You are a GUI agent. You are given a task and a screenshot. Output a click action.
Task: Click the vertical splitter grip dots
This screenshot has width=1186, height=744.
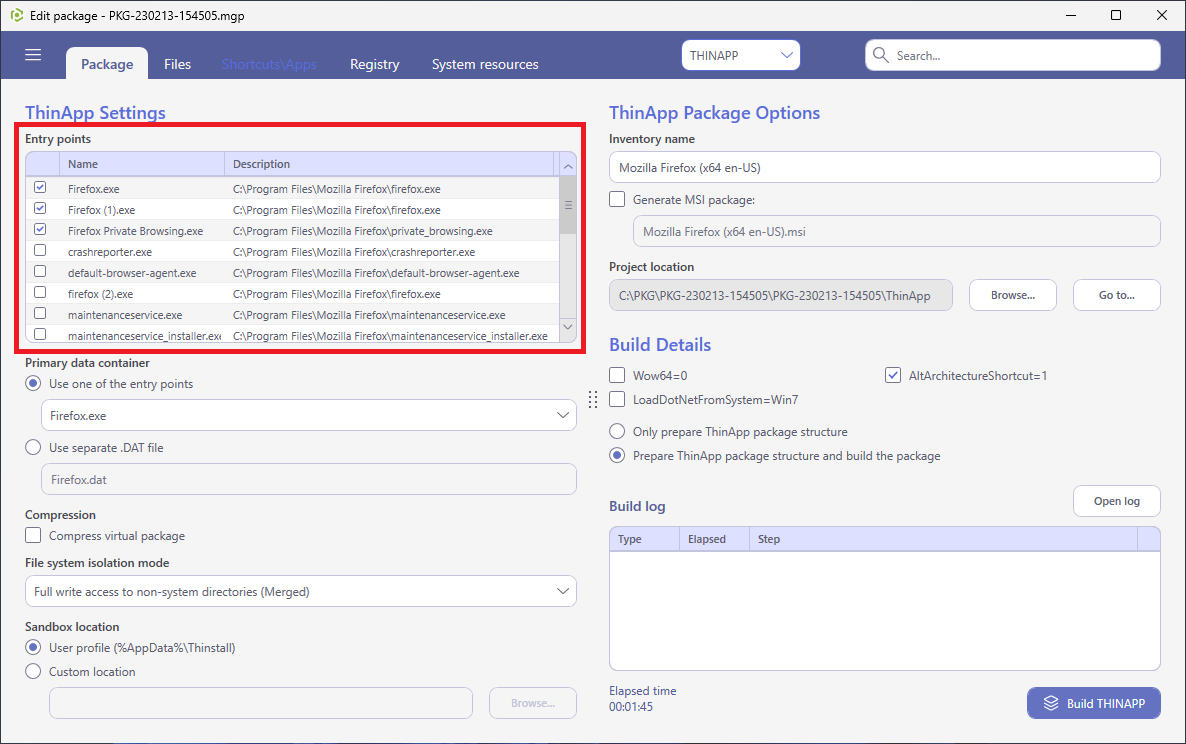click(593, 399)
